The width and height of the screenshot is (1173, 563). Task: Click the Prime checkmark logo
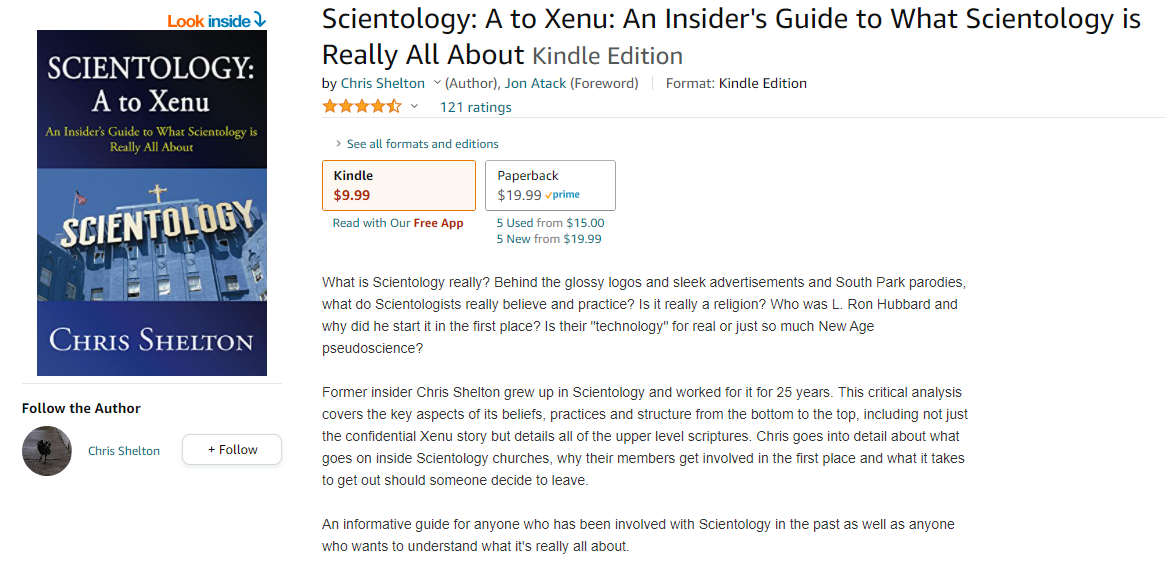(x=563, y=196)
